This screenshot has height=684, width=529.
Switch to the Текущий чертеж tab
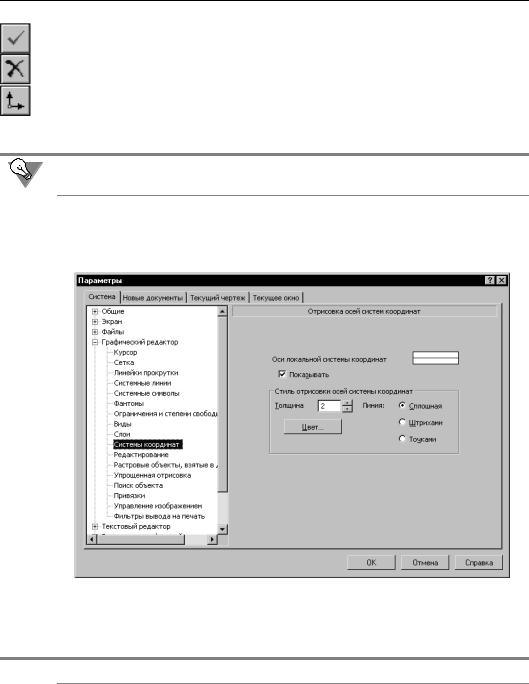pos(217,298)
